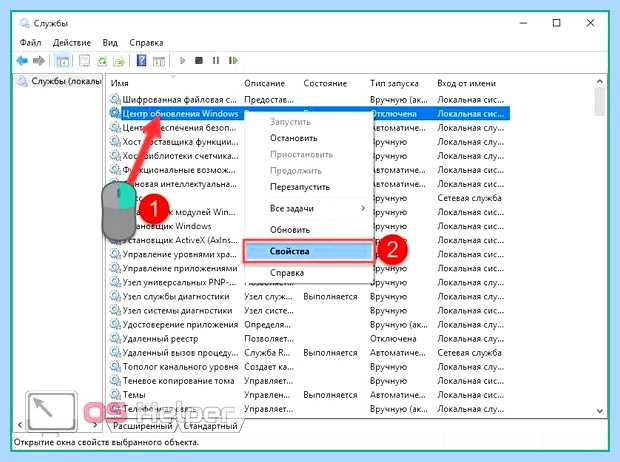Screen dimensions: 620x462
Task: Click the Export list toolbar icon
Action: (119, 61)
